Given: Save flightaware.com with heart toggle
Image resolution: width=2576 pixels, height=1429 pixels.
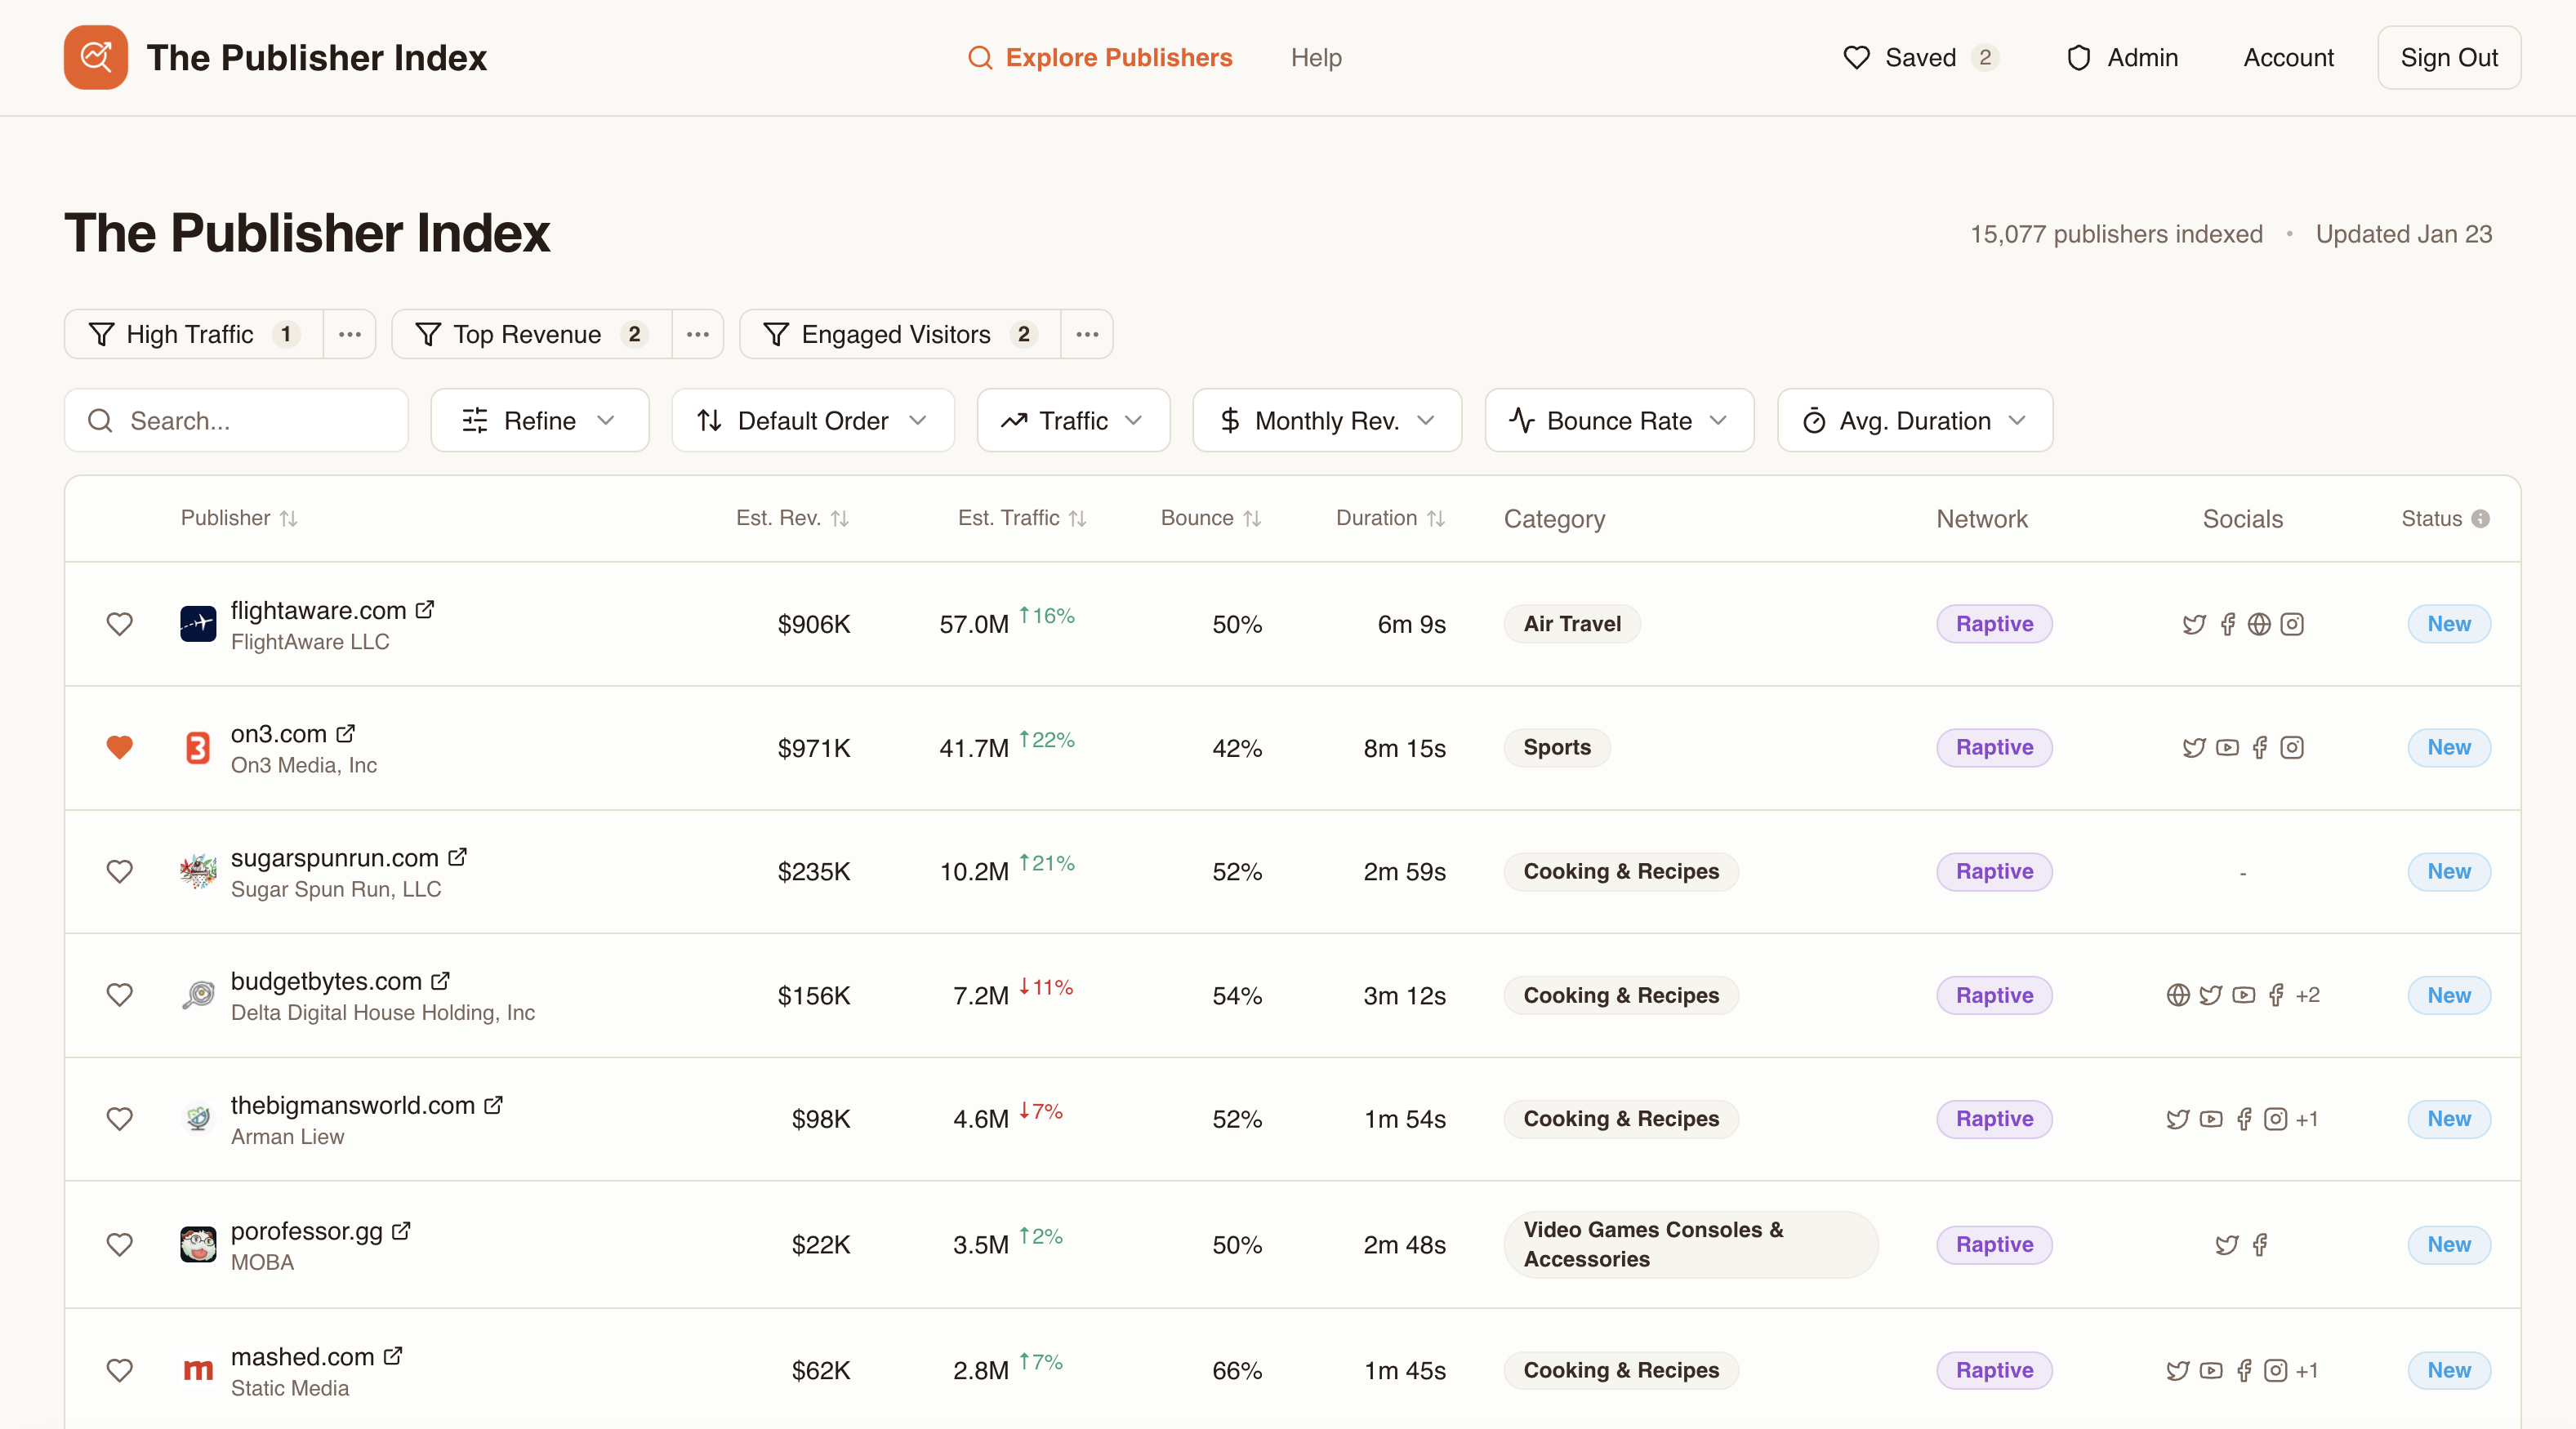Looking at the screenshot, I should (x=120, y=624).
